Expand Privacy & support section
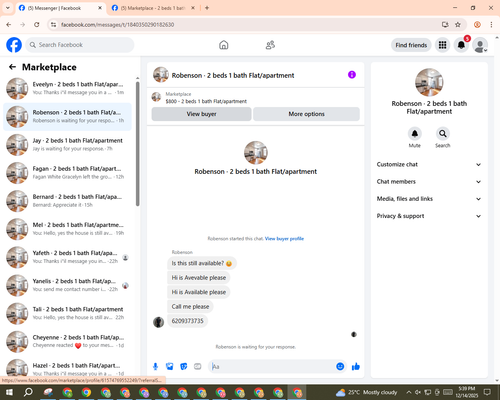The width and height of the screenshot is (500, 400). pos(429,216)
